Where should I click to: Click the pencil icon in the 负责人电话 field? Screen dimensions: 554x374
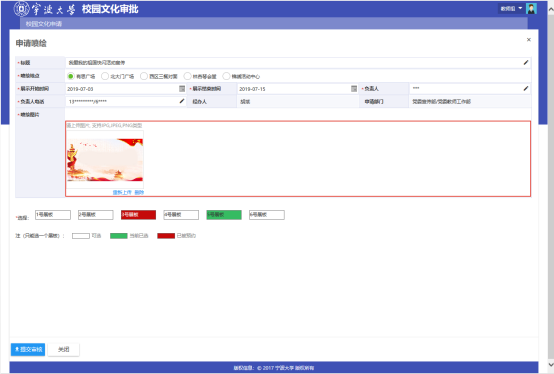tap(182, 101)
